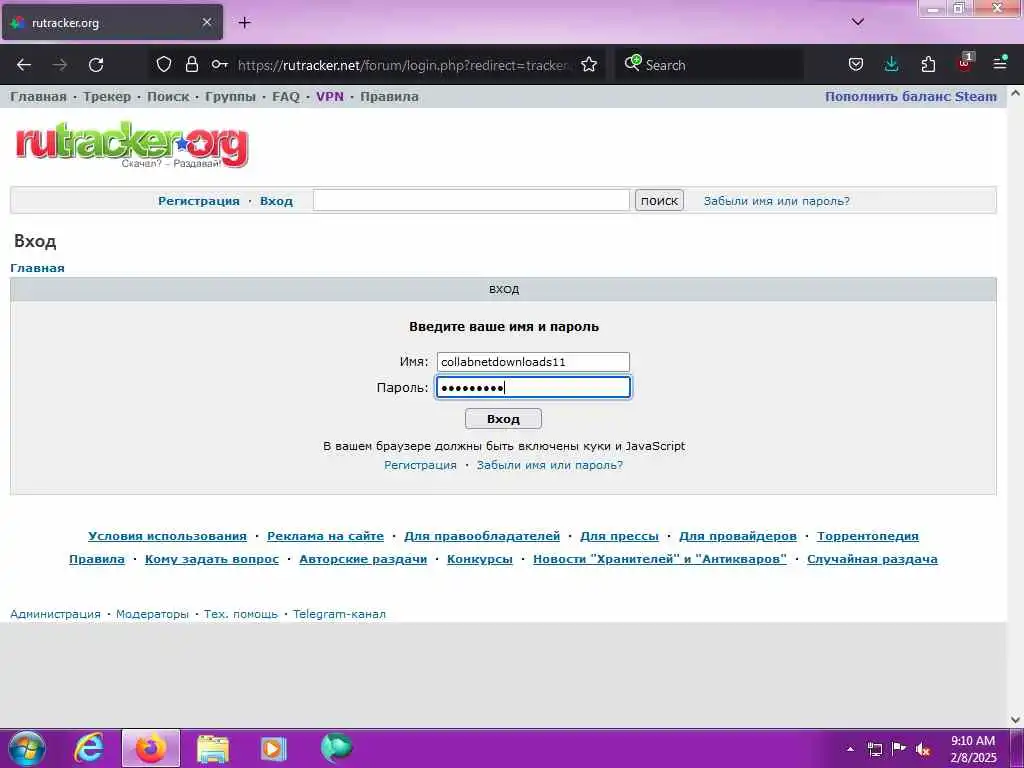
Task: Click the page scrollbar down arrow
Action: pyautogui.click(x=1015, y=720)
